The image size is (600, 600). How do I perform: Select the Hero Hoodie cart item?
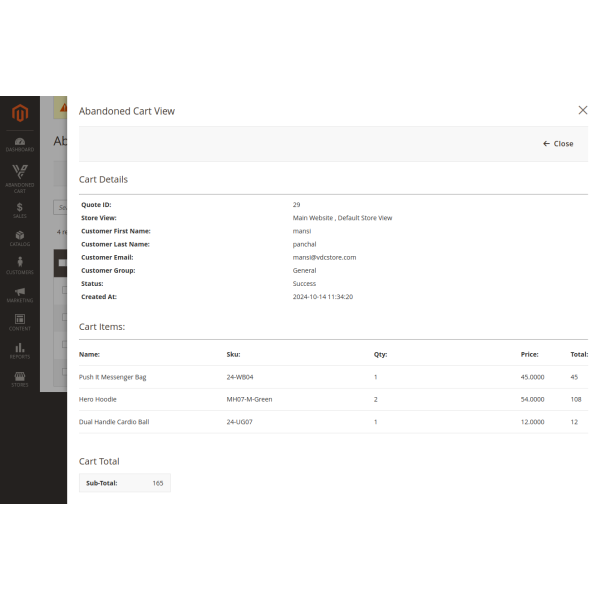coord(98,399)
